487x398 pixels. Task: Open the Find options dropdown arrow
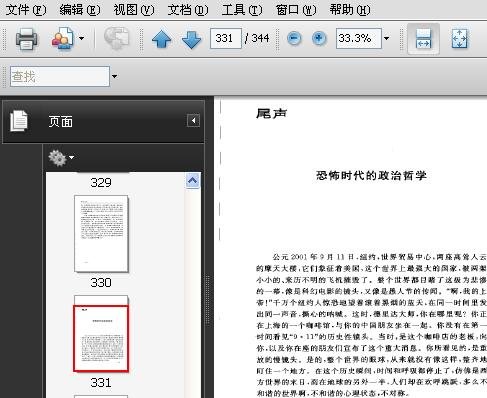click(114, 76)
